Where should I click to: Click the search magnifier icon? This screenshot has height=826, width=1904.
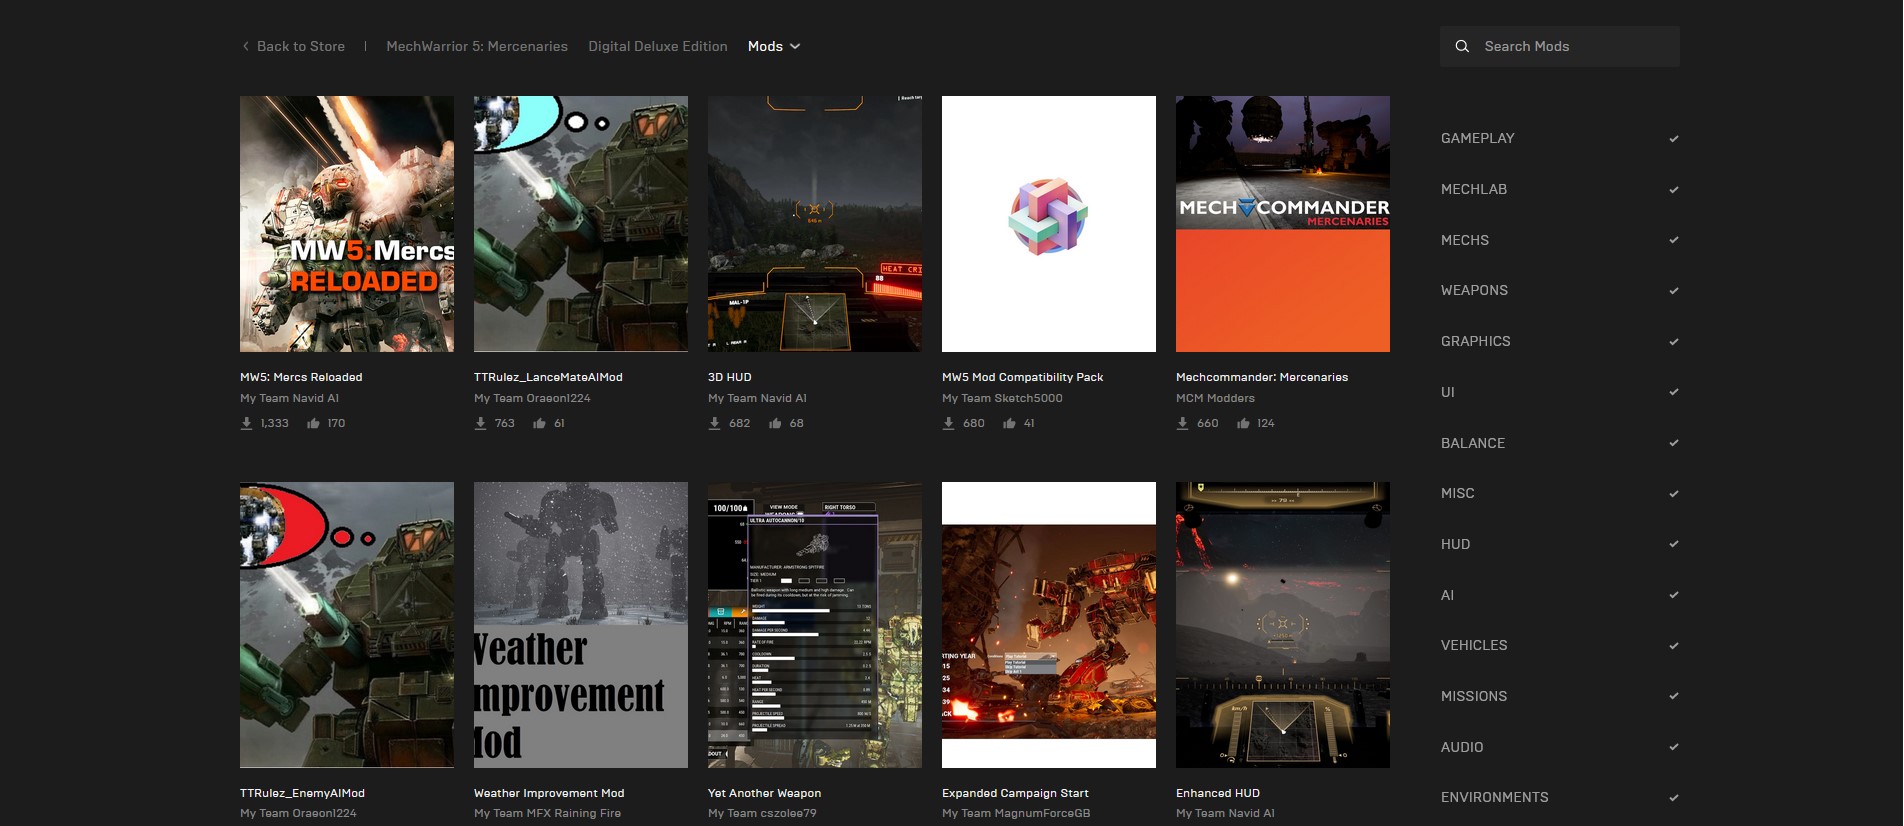pyautogui.click(x=1462, y=46)
